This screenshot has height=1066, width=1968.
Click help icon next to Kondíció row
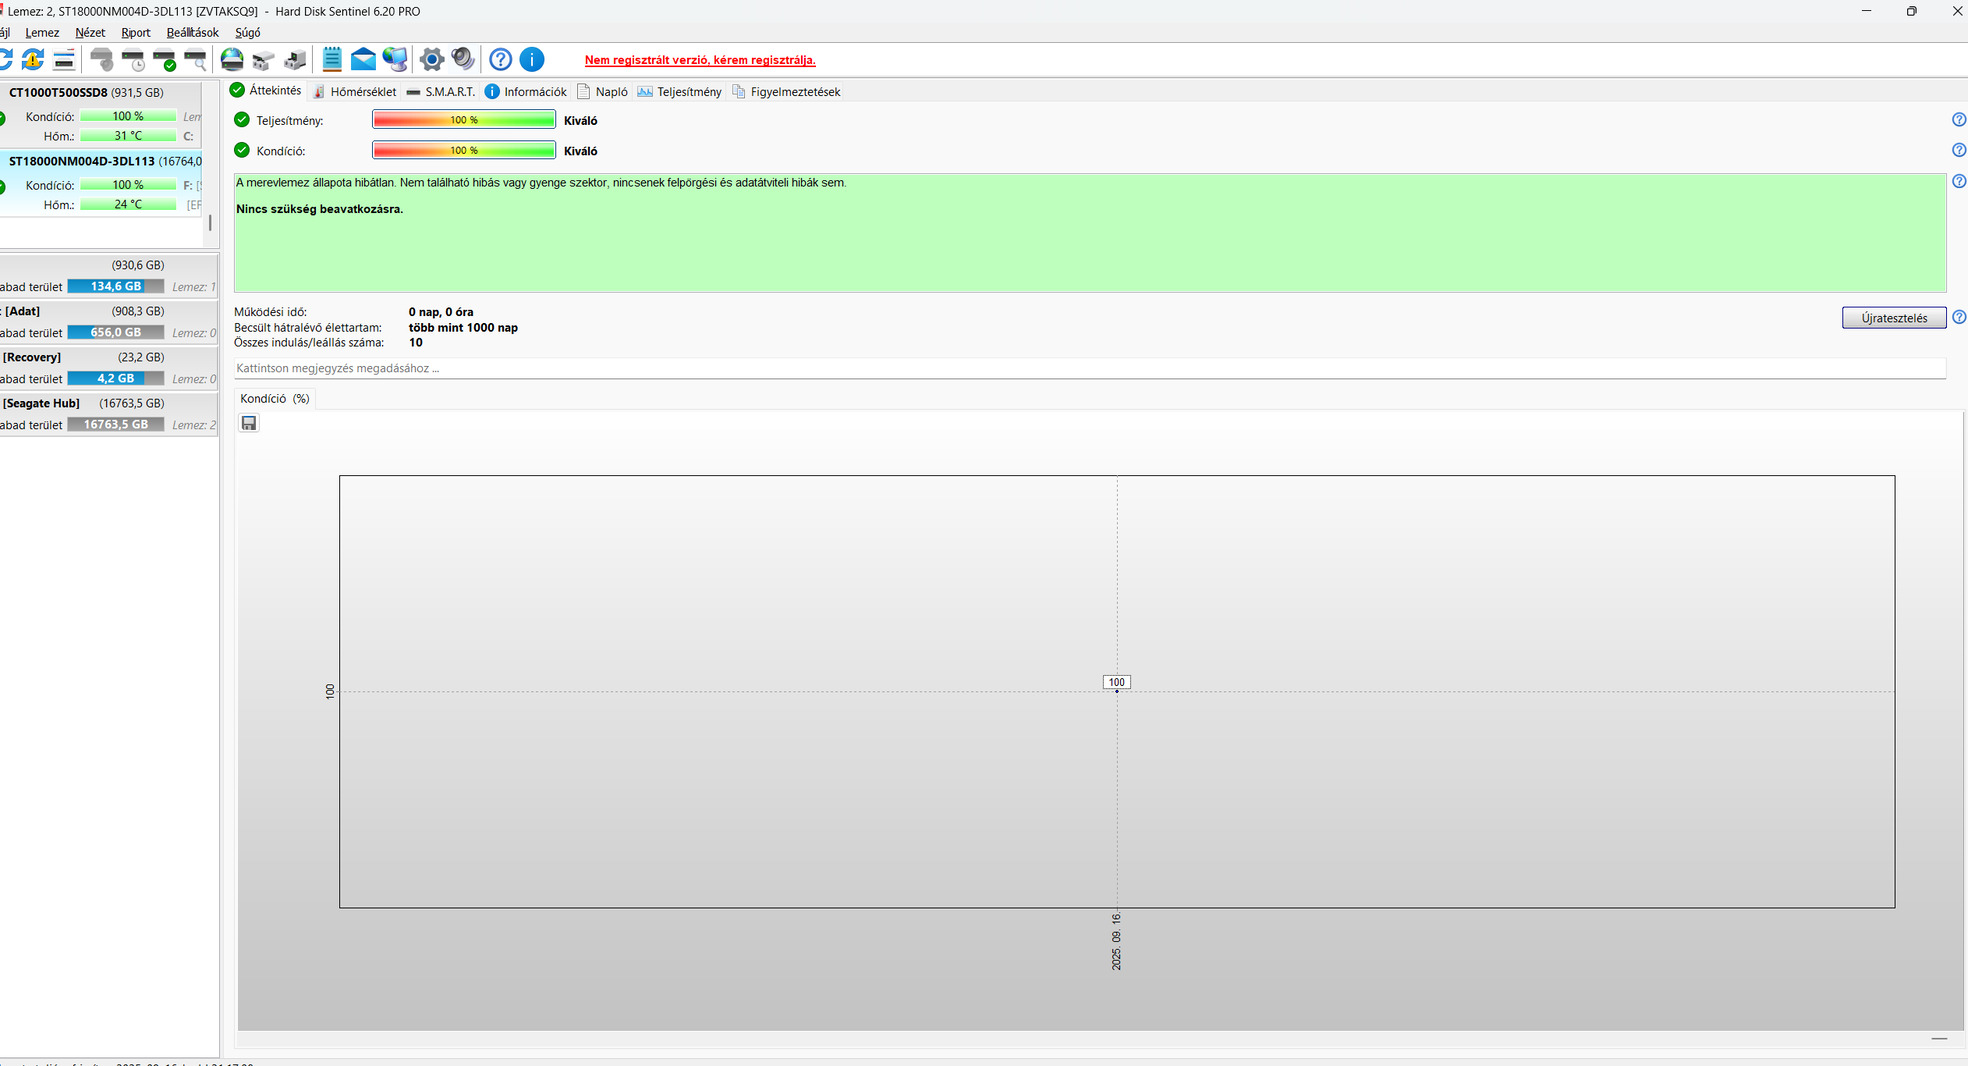tap(1958, 150)
